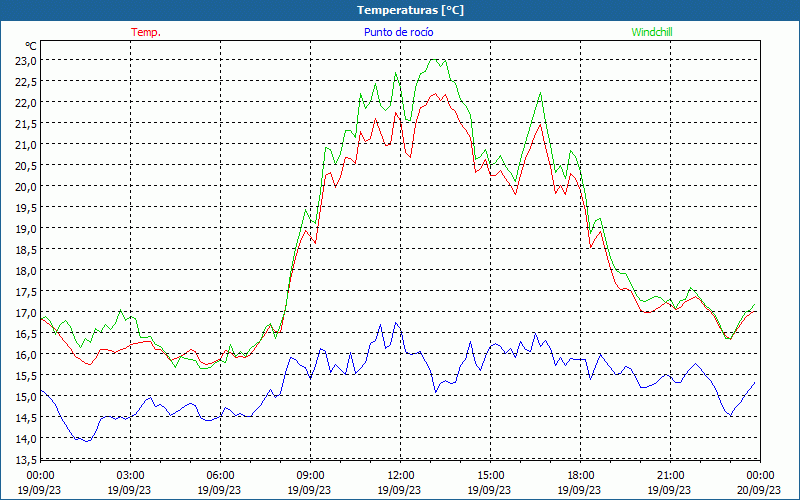Click the 12:00 time label
800x500 pixels.
click(400, 476)
